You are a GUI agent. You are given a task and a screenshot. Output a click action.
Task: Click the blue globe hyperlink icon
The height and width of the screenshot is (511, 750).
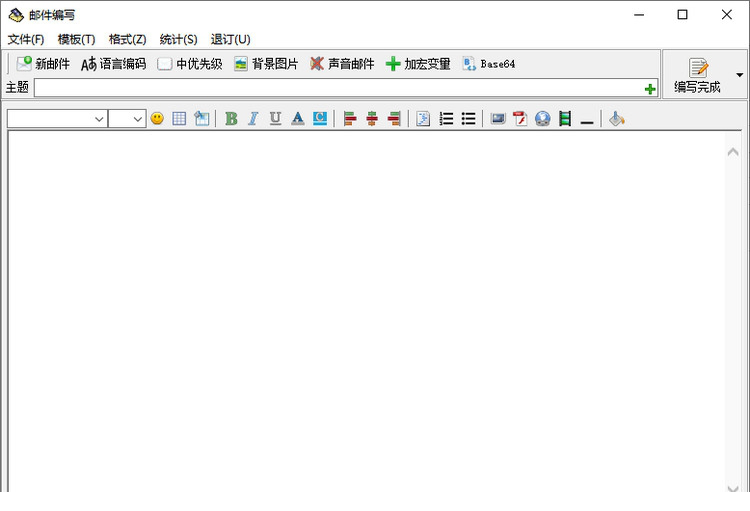pos(542,118)
